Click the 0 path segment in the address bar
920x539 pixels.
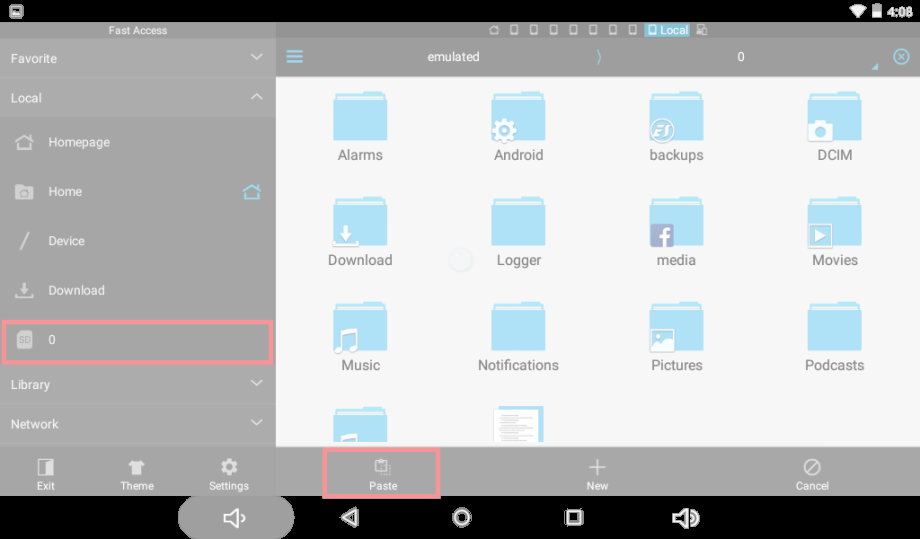click(740, 57)
